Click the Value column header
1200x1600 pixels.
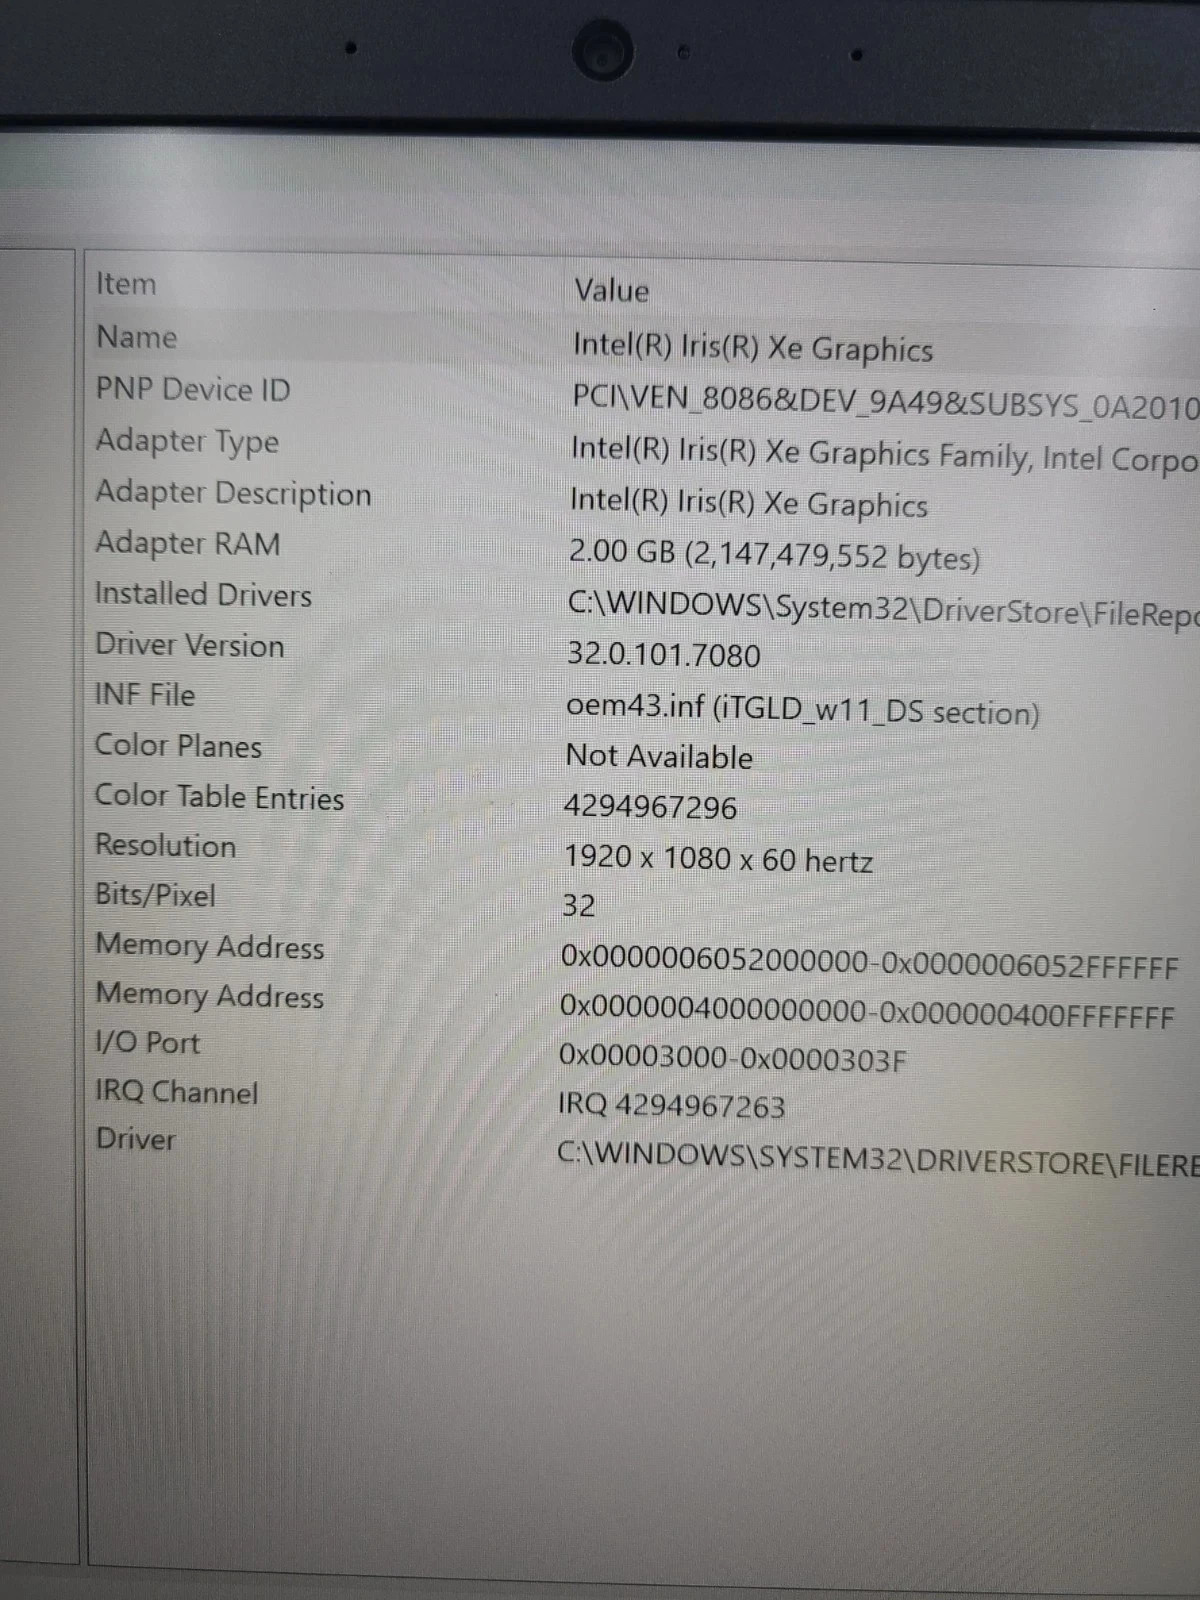(611, 291)
